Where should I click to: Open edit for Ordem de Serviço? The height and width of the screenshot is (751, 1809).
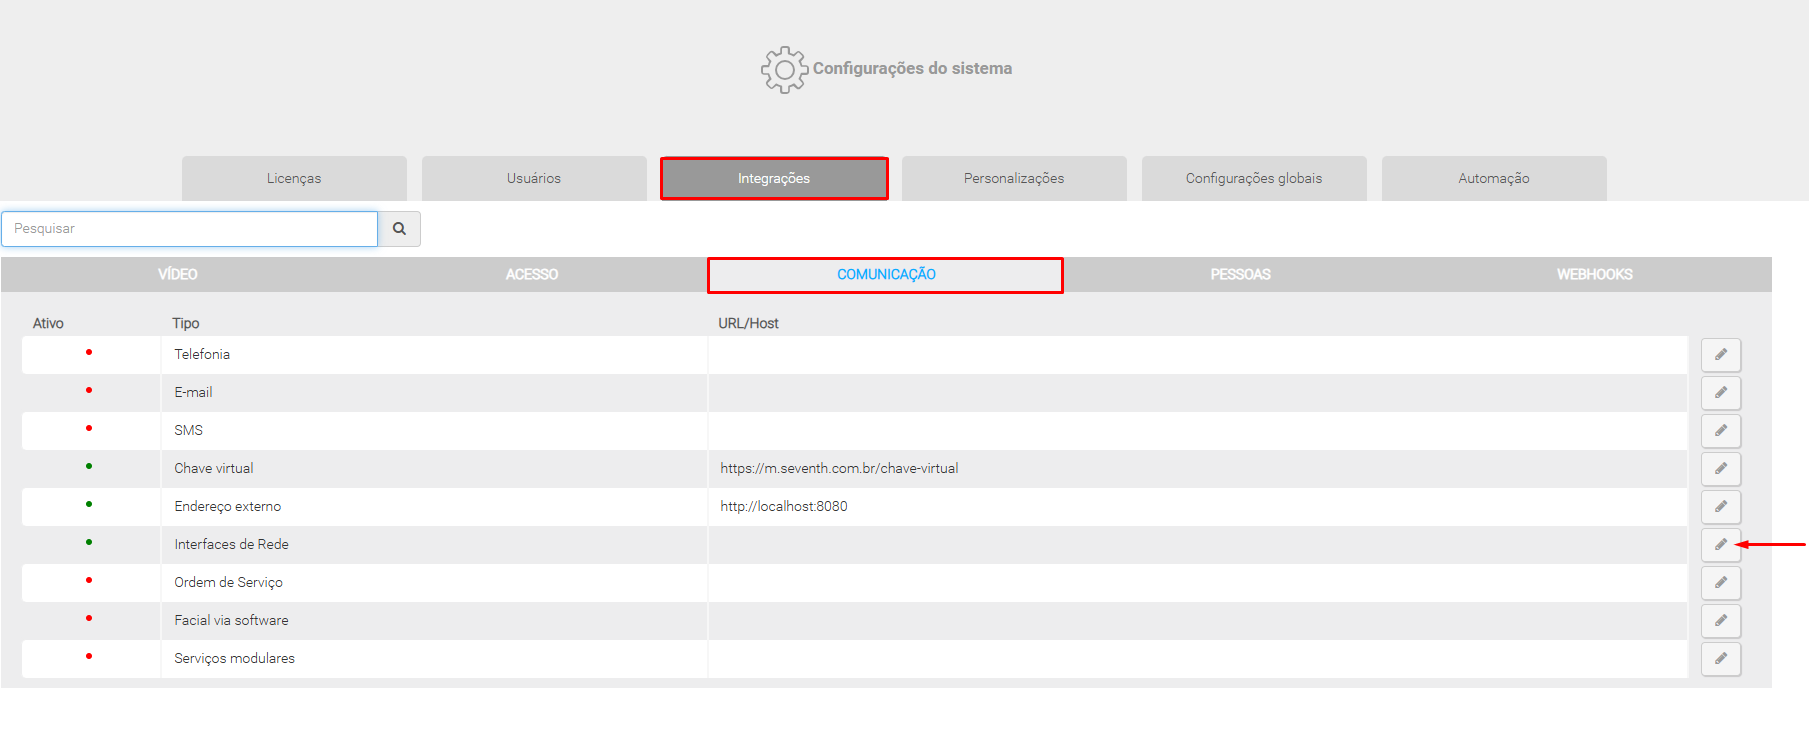point(1720,583)
